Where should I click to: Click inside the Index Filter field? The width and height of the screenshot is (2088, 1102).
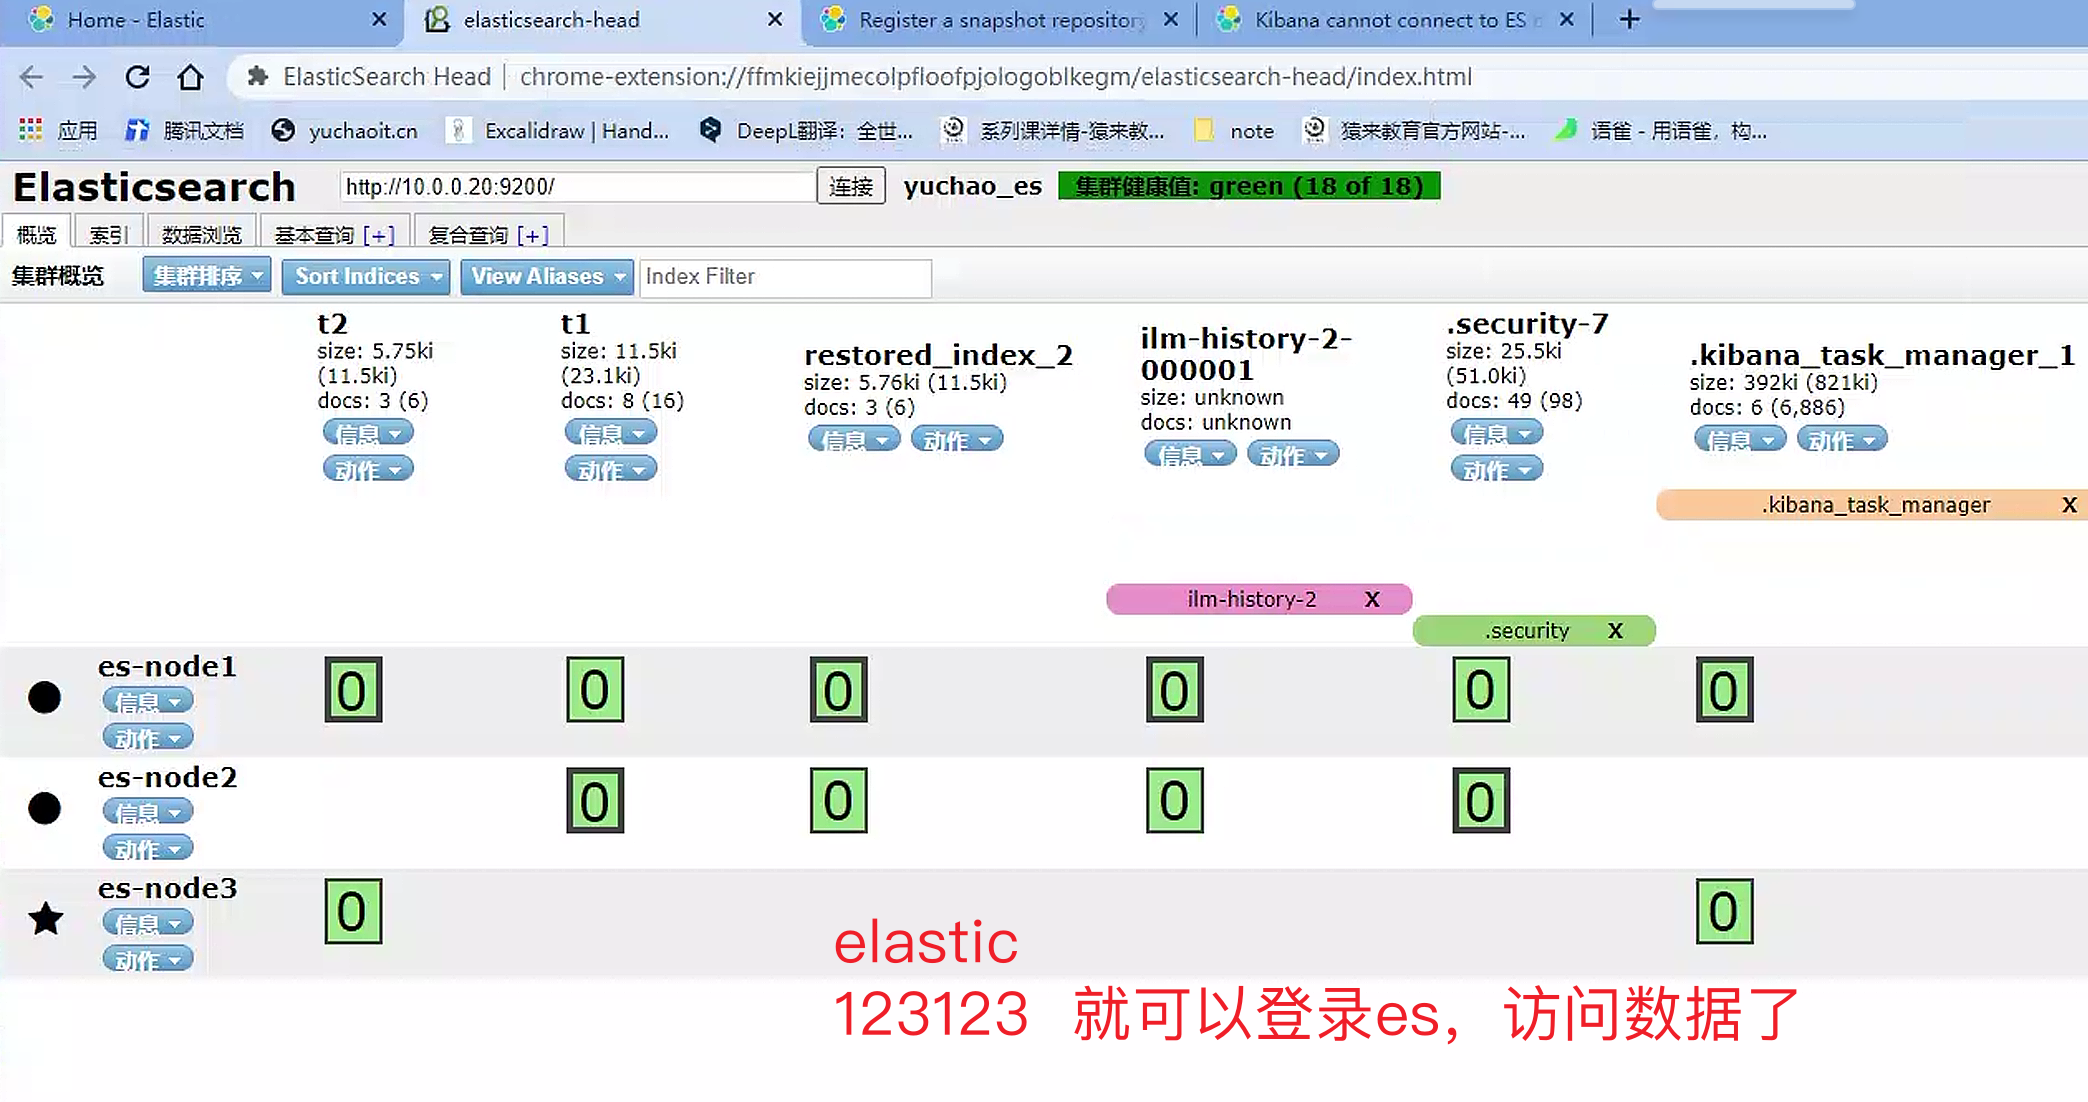785,277
